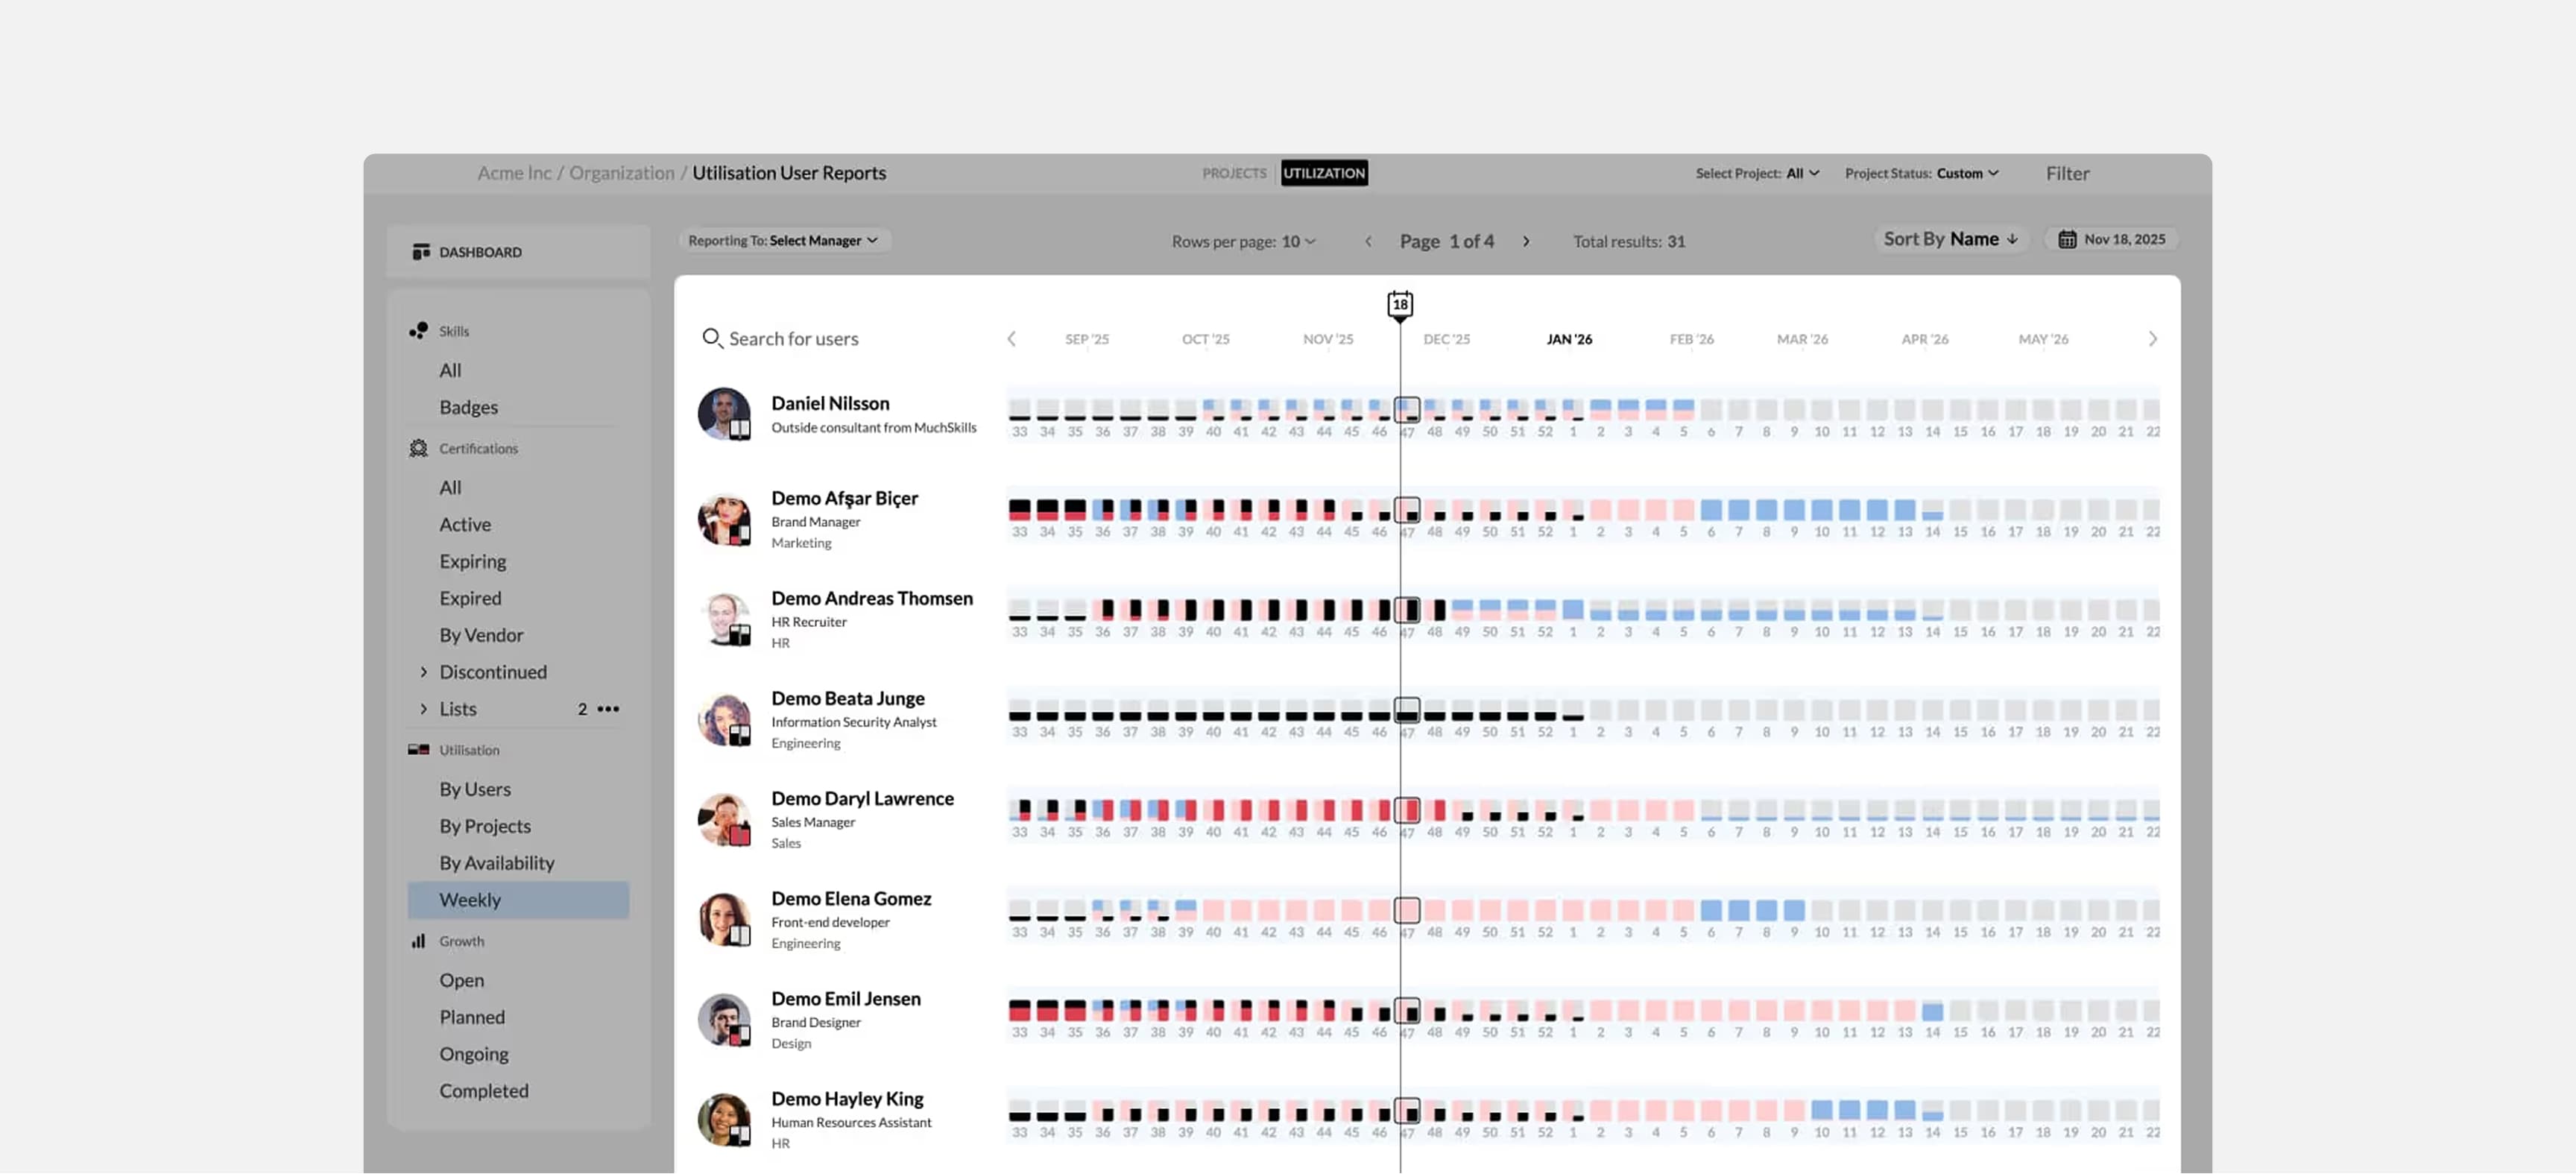
Task: Select Expiring certifications menu item
Action: [x=472, y=561]
